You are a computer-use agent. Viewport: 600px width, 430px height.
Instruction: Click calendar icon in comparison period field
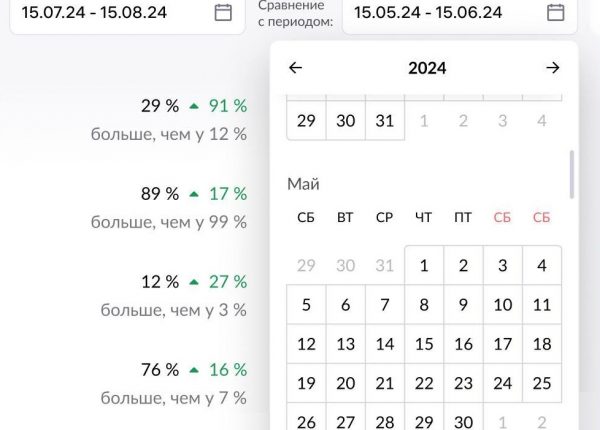click(x=555, y=13)
